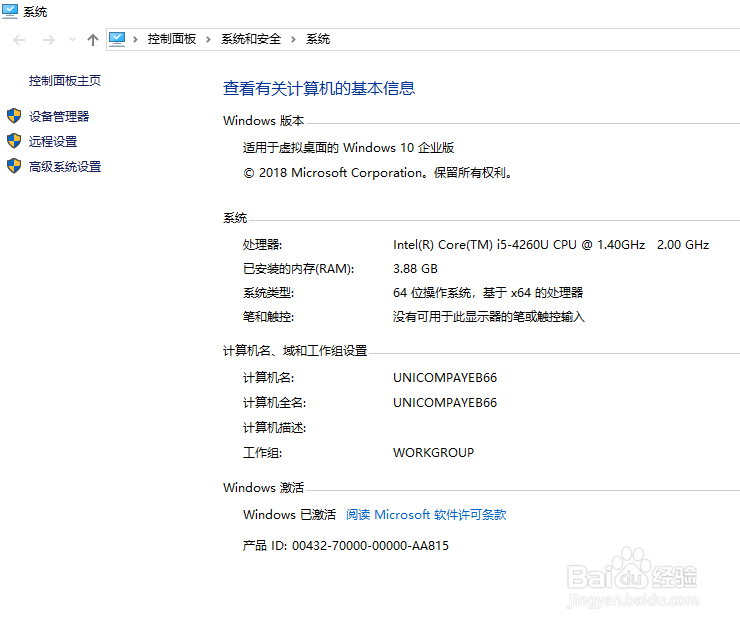Open 控制面板 breadcrumb item

172,39
